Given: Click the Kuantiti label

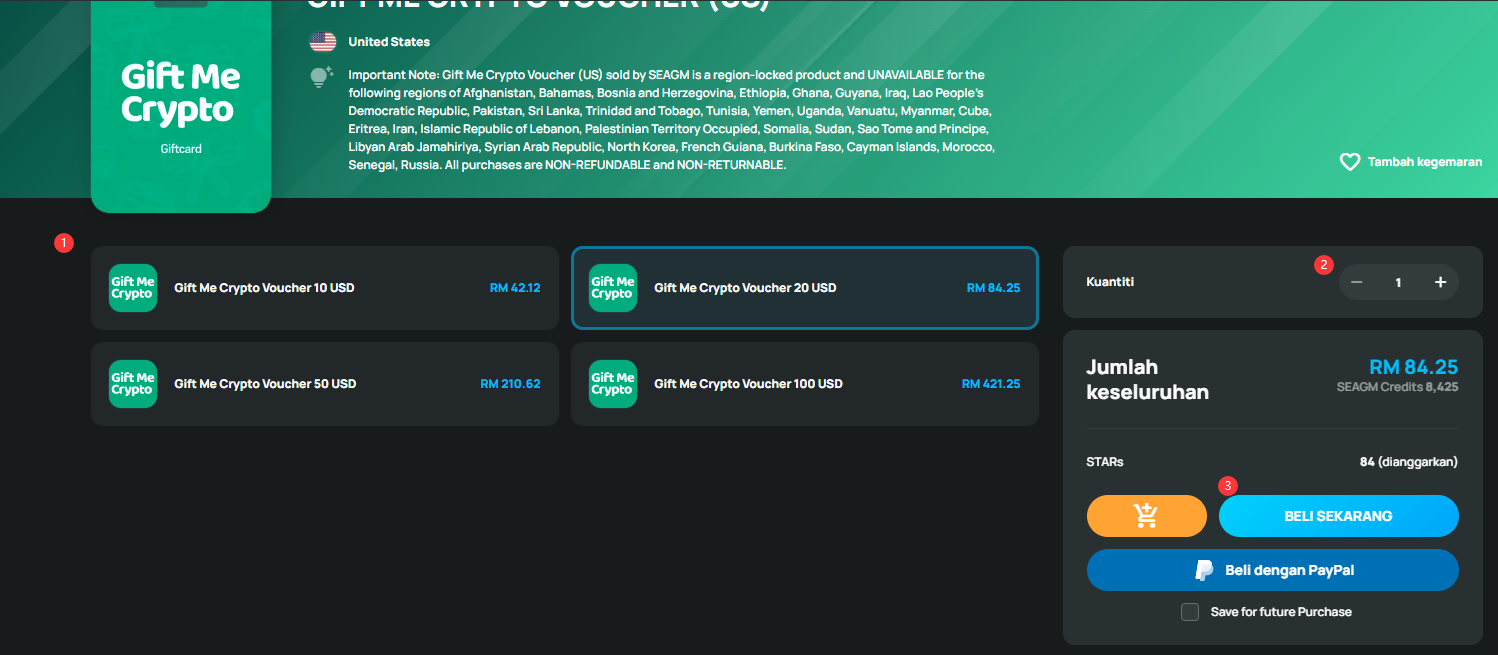Looking at the screenshot, I should pos(1110,282).
